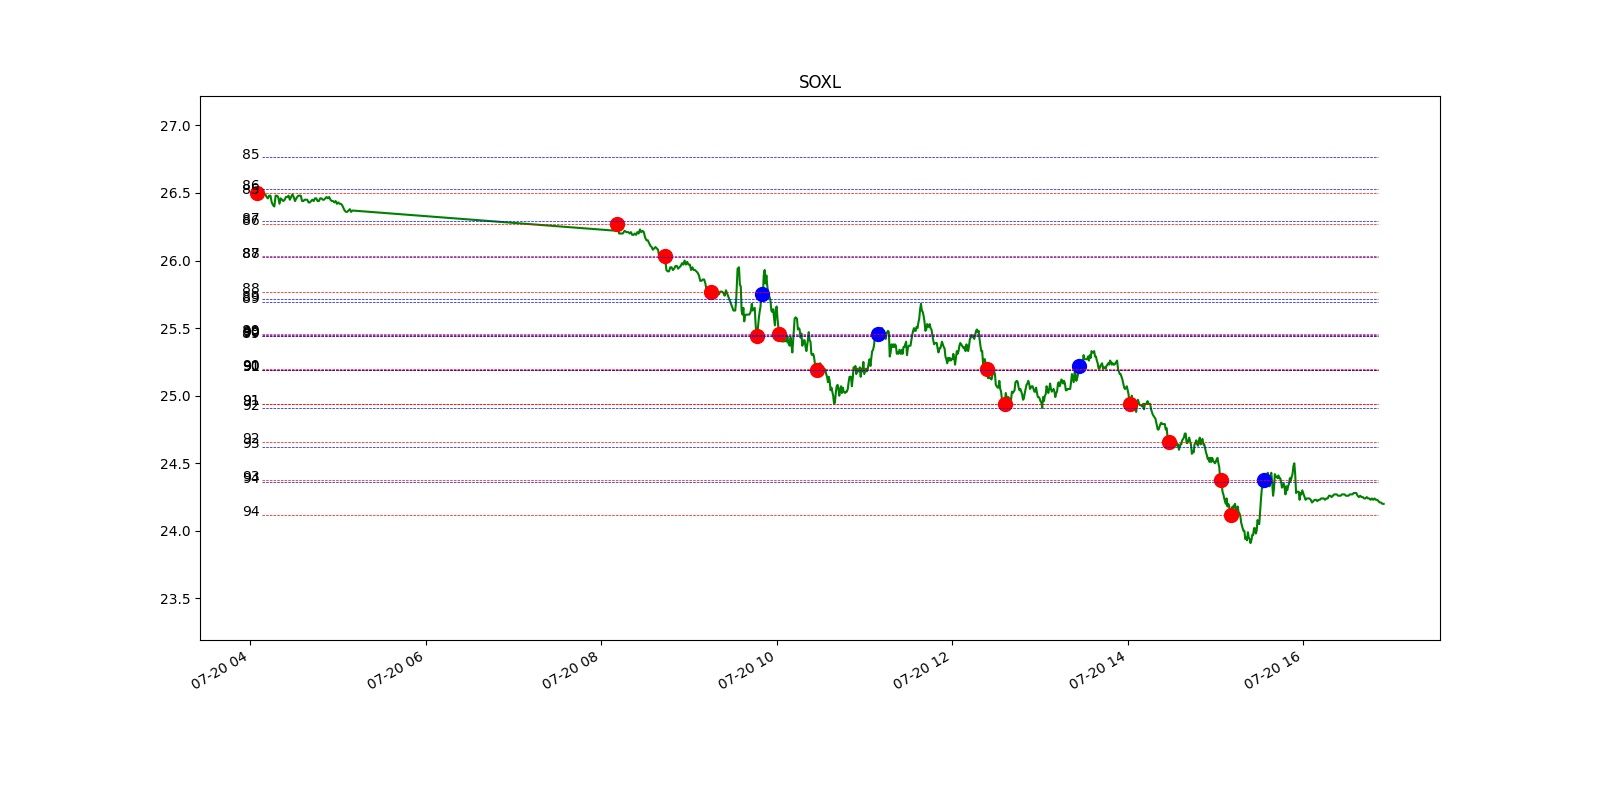Viewport: 1600px width, 800px height.
Task: Click the 26.5 y-axis tick label
Action: pos(174,193)
